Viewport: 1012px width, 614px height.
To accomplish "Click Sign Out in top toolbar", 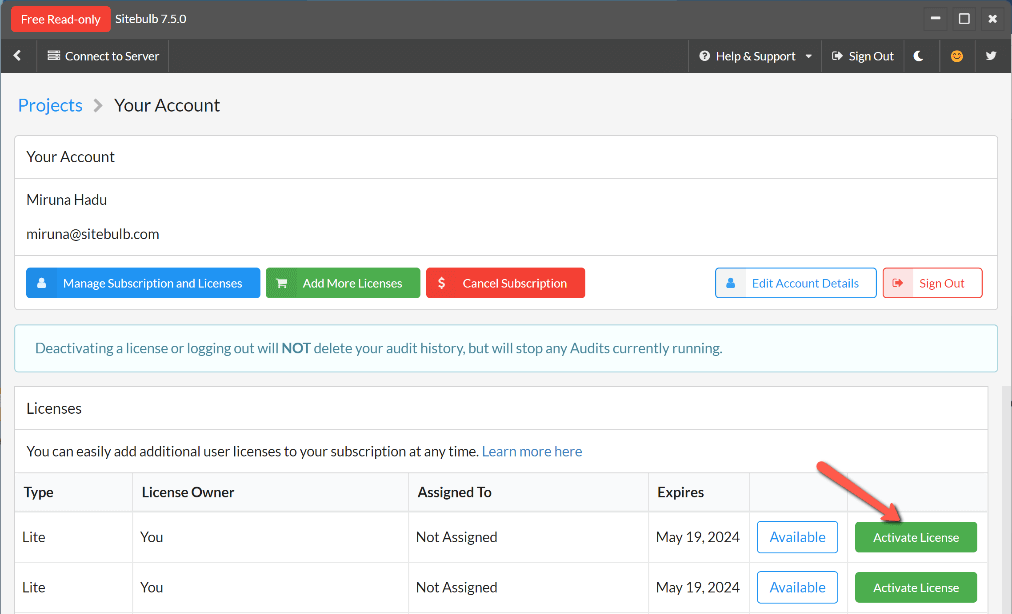I will coord(863,56).
